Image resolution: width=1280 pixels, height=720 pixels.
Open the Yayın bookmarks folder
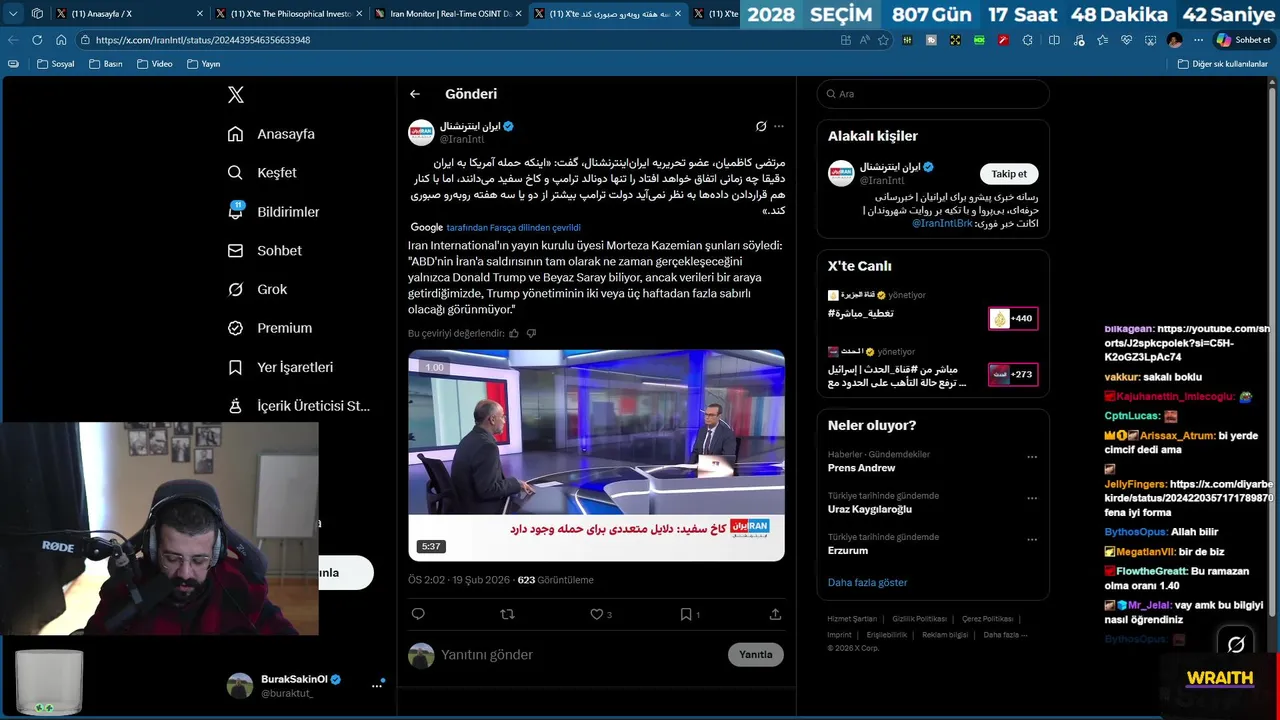[x=204, y=64]
